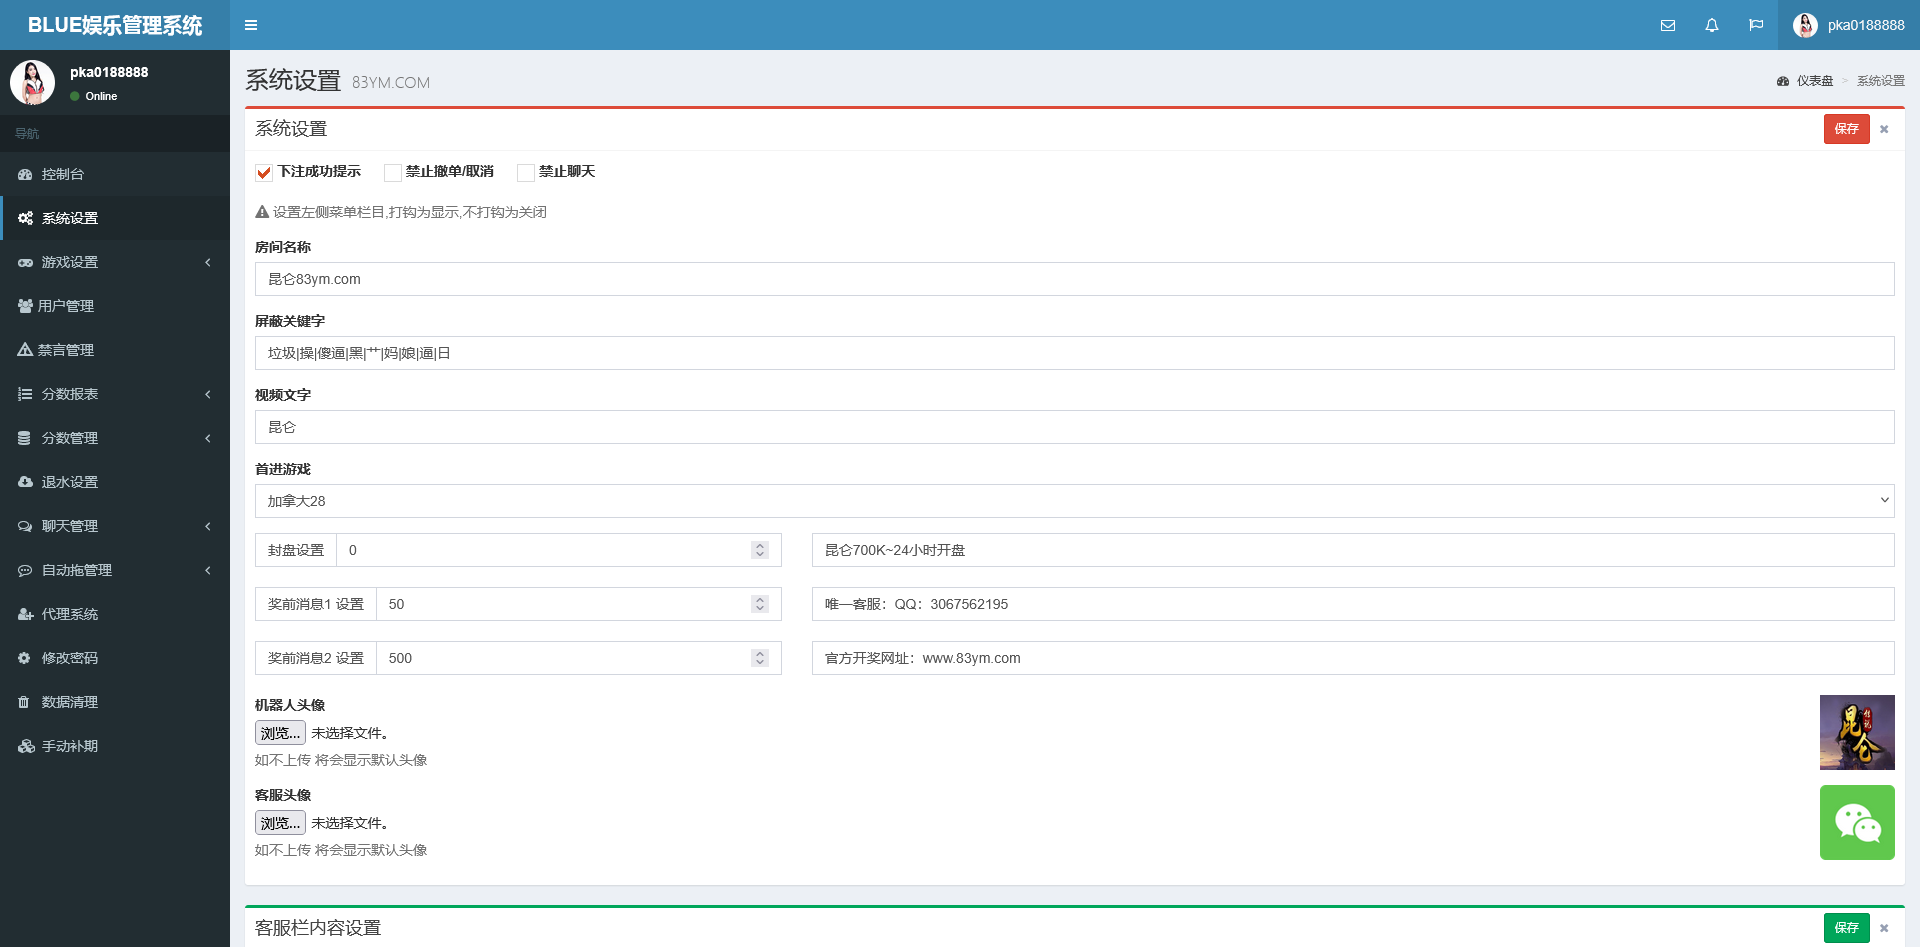
Task: Click the WeChat customer service avatar image
Action: tap(1857, 822)
